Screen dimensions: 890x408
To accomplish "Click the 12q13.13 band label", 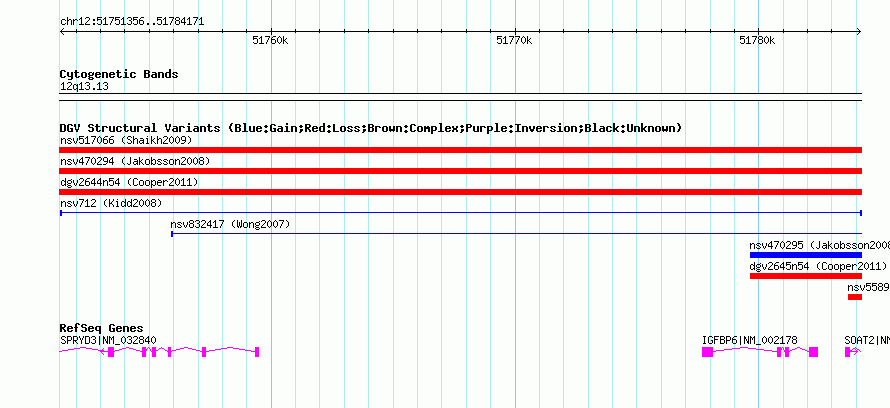I will (84, 87).
